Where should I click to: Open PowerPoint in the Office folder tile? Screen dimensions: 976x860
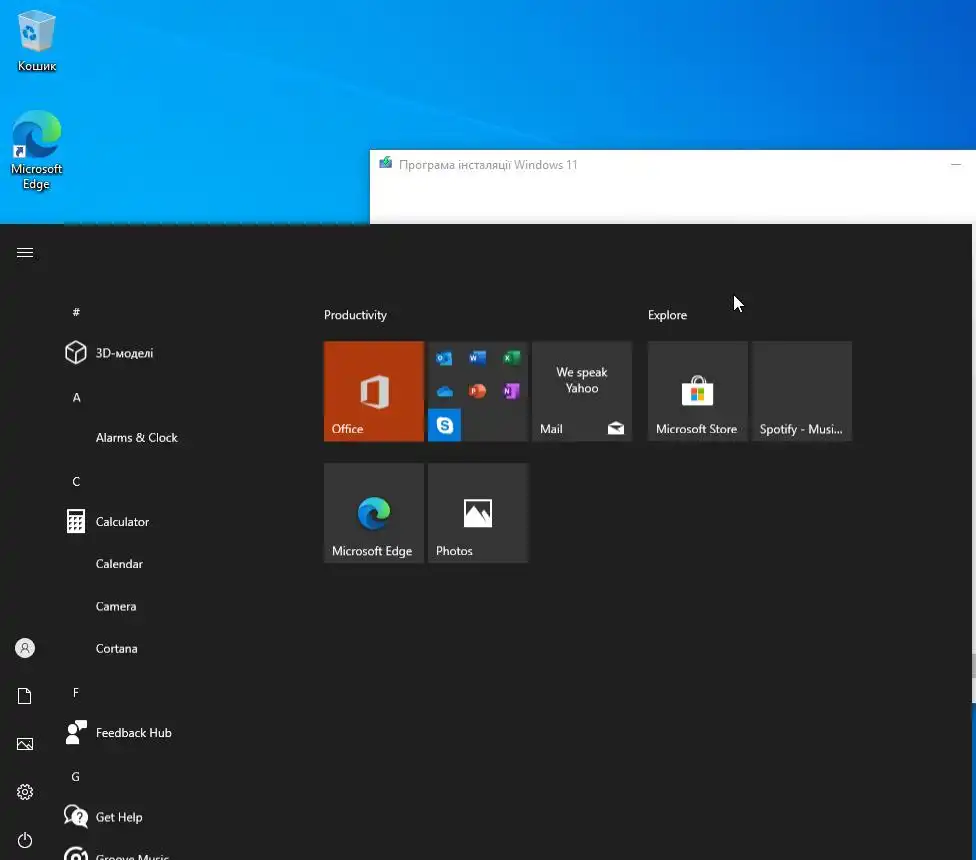pyautogui.click(x=477, y=391)
